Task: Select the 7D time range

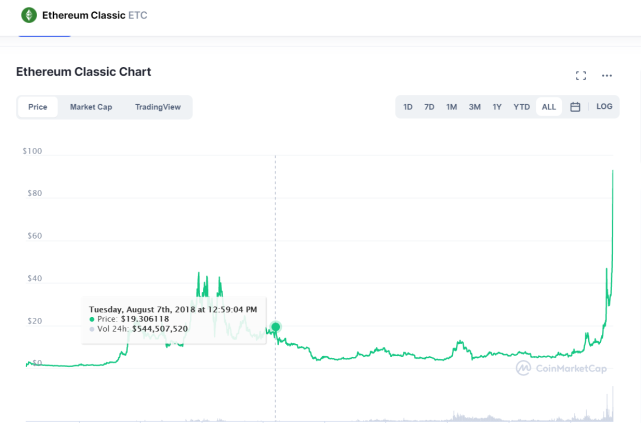Action: tap(429, 107)
